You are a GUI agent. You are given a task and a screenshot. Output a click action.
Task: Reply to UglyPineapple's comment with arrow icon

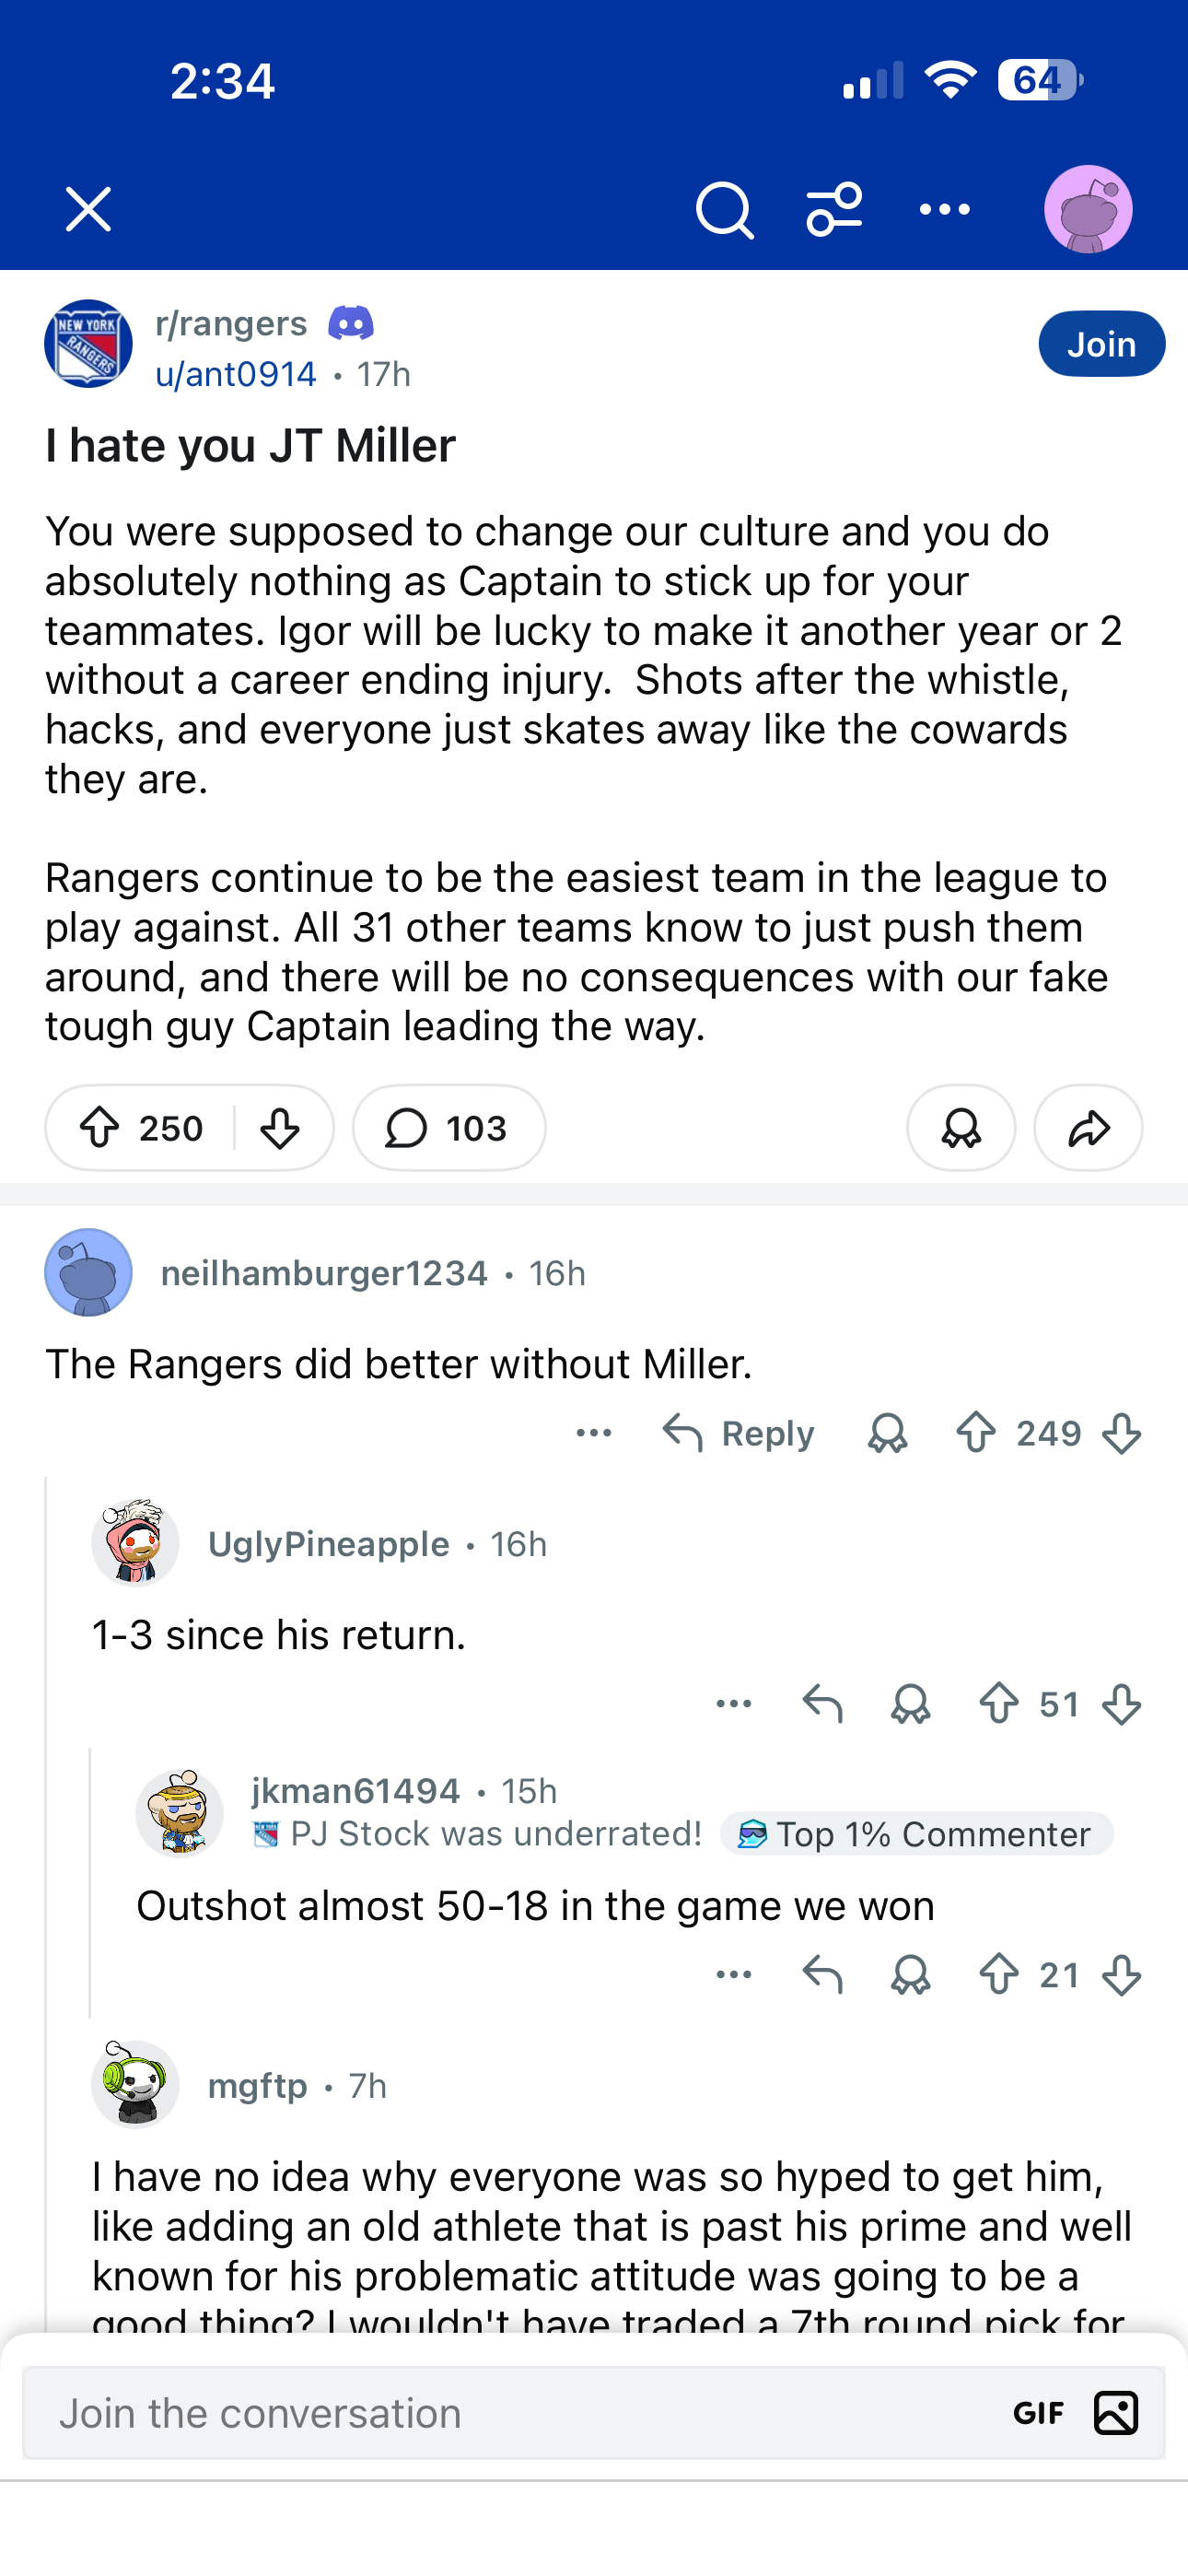click(x=822, y=1704)
